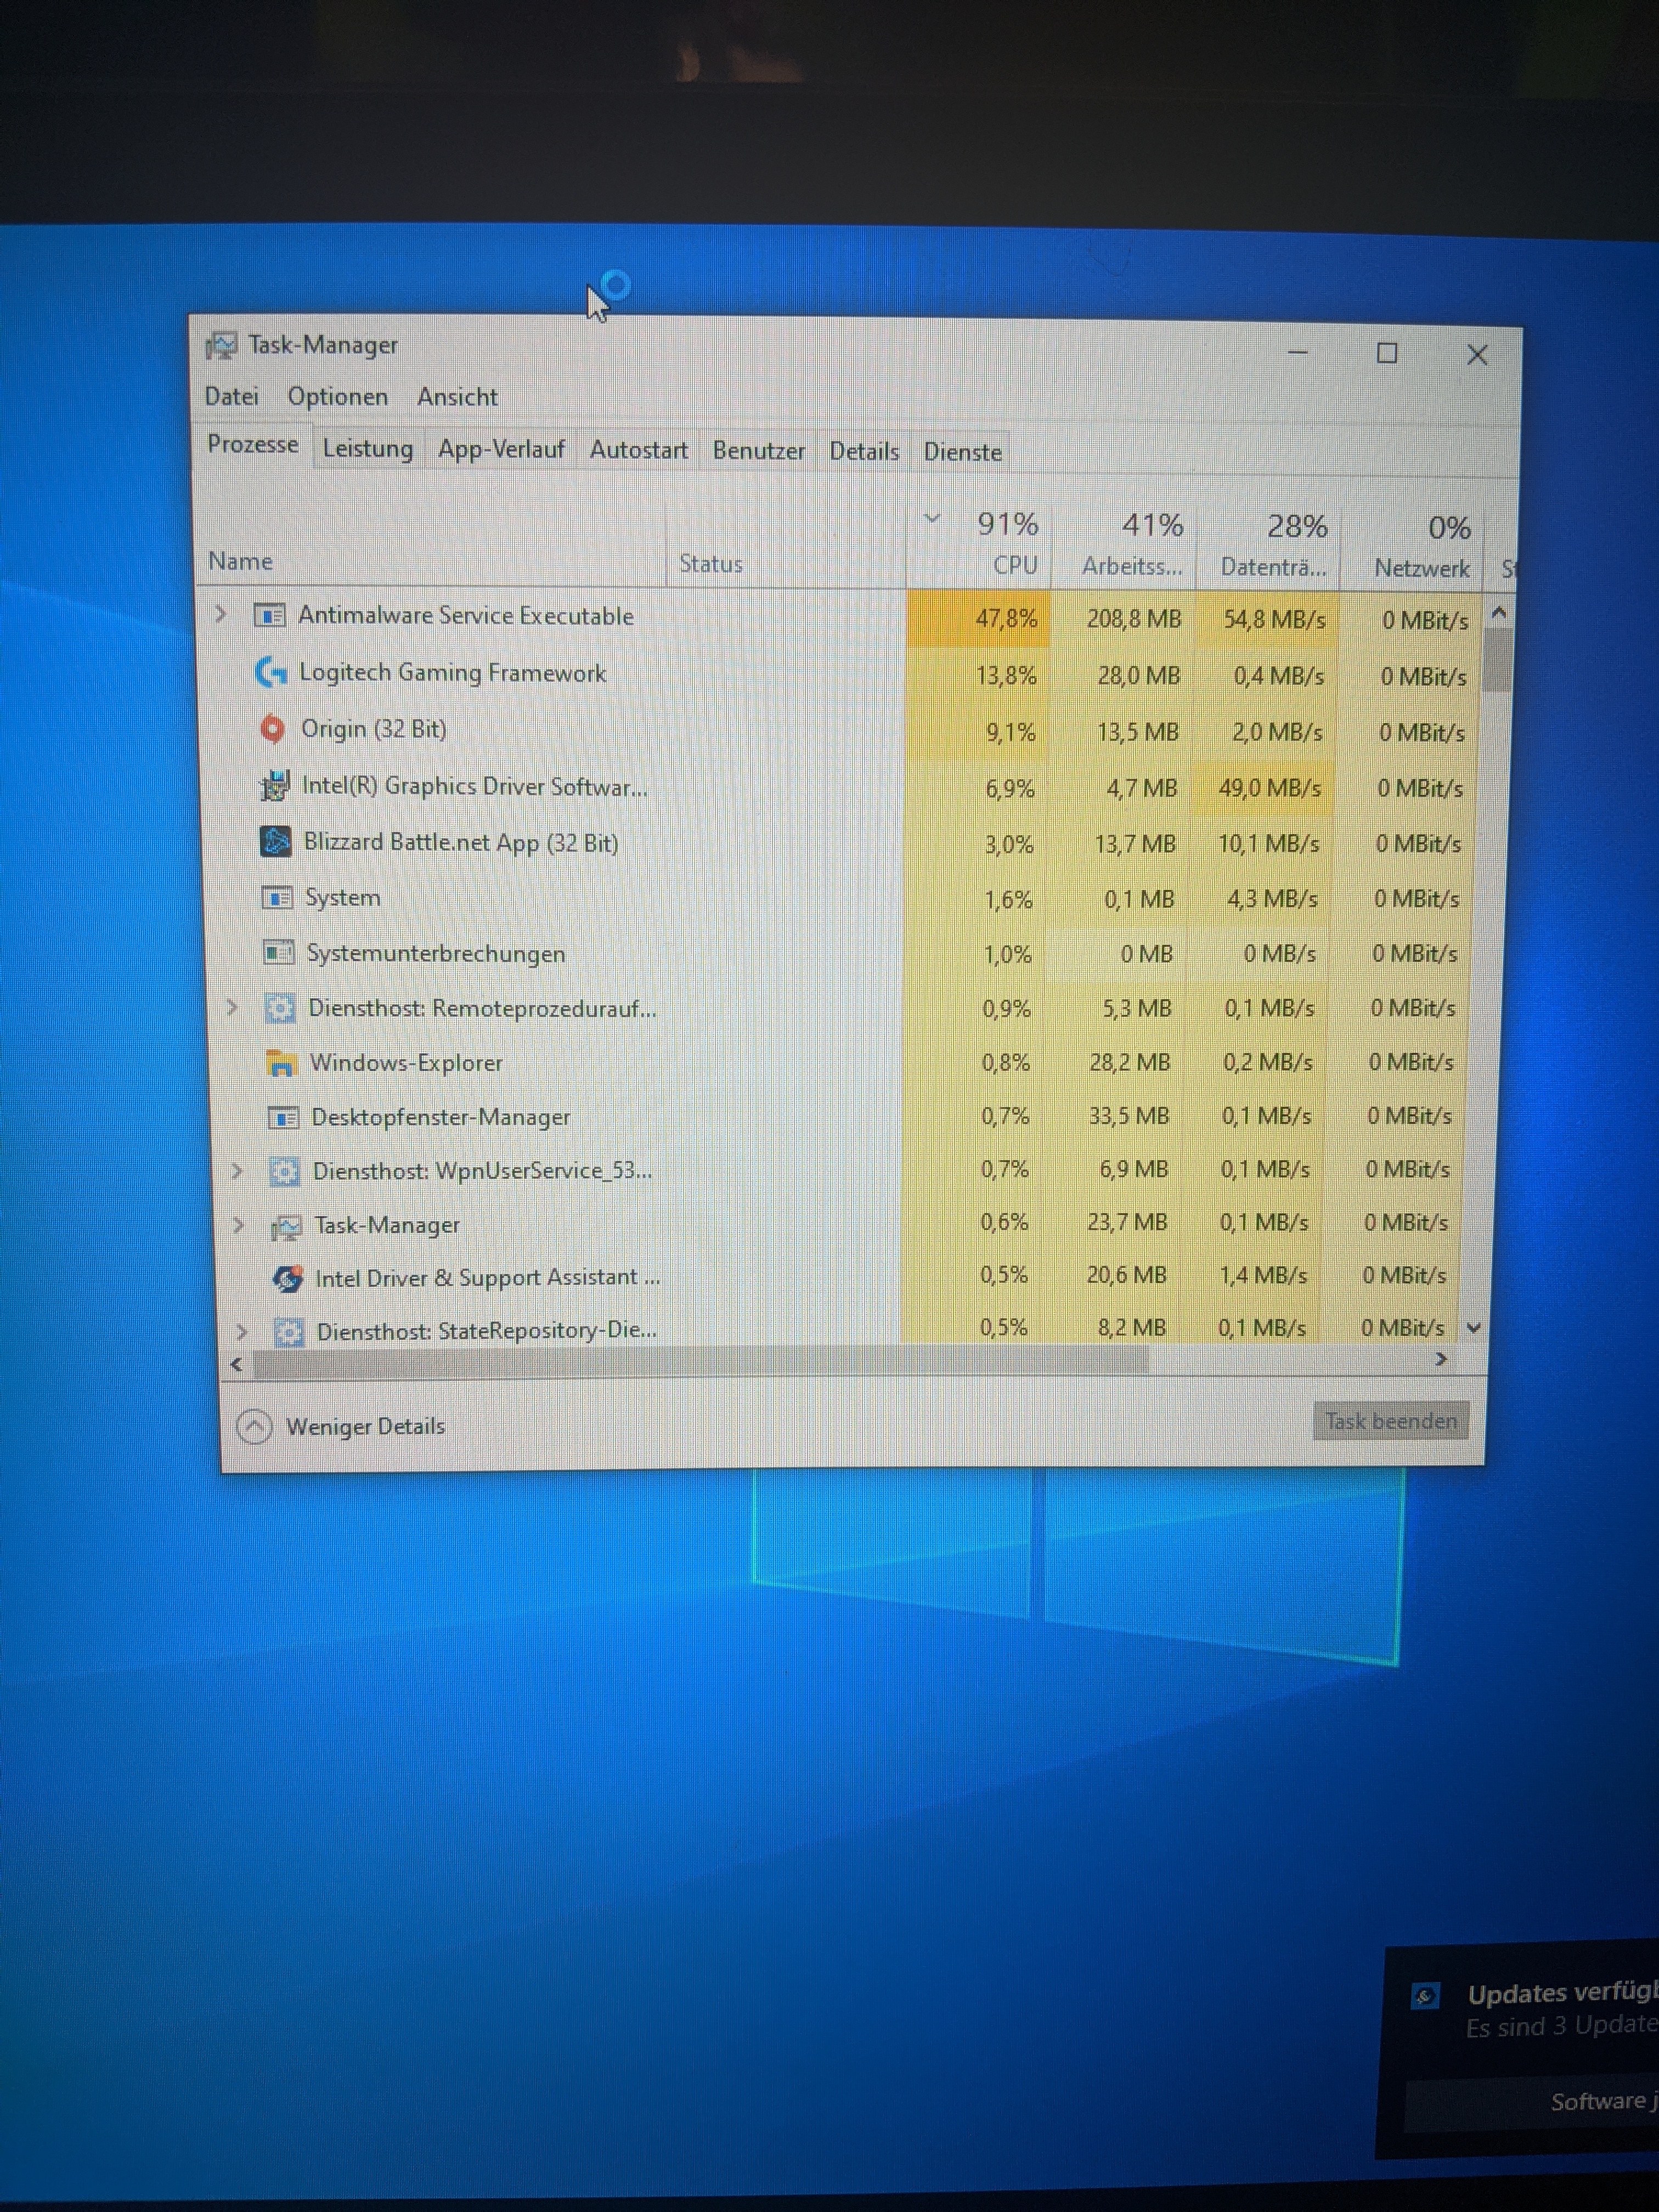Expand the Task-Manager process group

tap(238, 1224)
